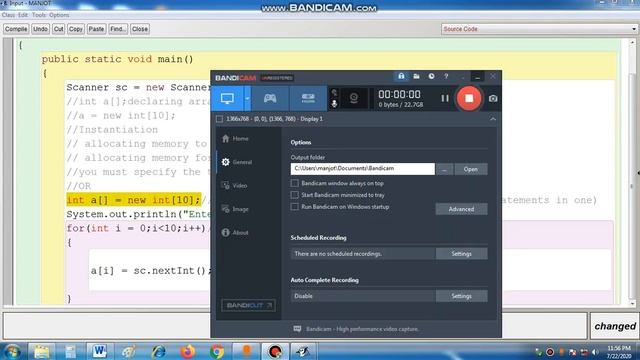Click the Bandicam lock icon
This screenshot has height=360, width=640.
tap(401, 76)
